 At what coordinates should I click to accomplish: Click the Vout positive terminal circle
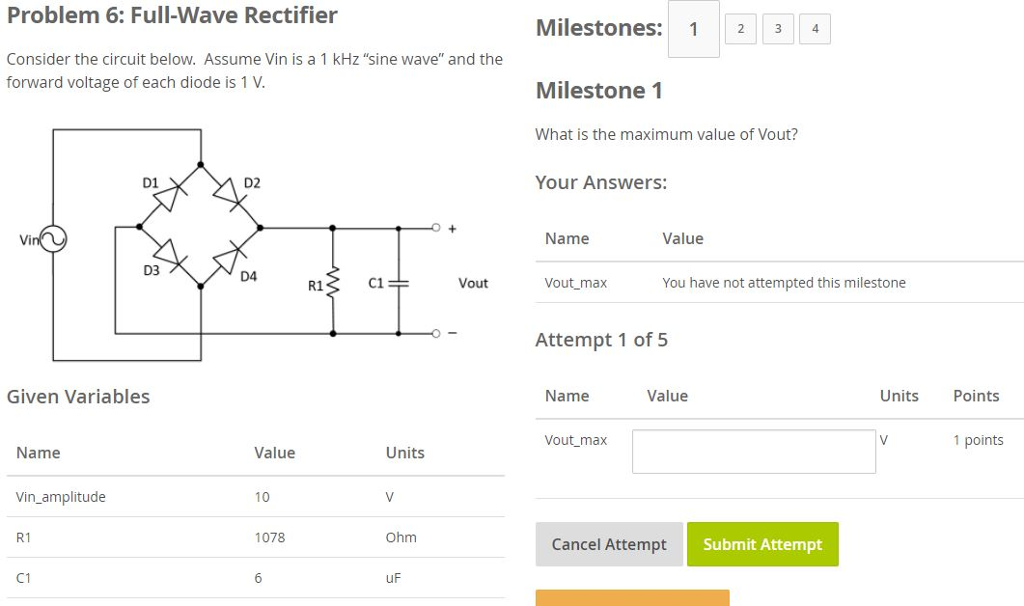[x=435, y=227]
